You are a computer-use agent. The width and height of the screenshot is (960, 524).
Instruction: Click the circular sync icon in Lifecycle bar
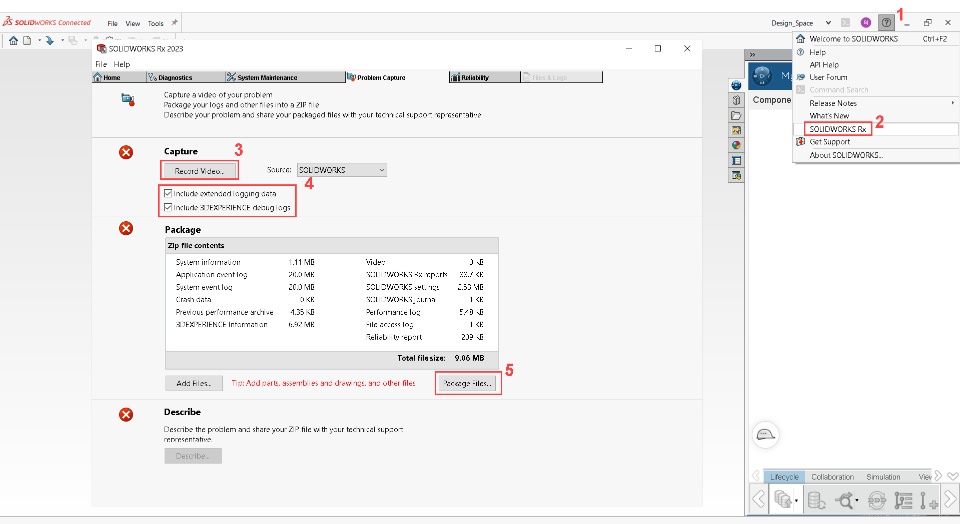point(876,500)
